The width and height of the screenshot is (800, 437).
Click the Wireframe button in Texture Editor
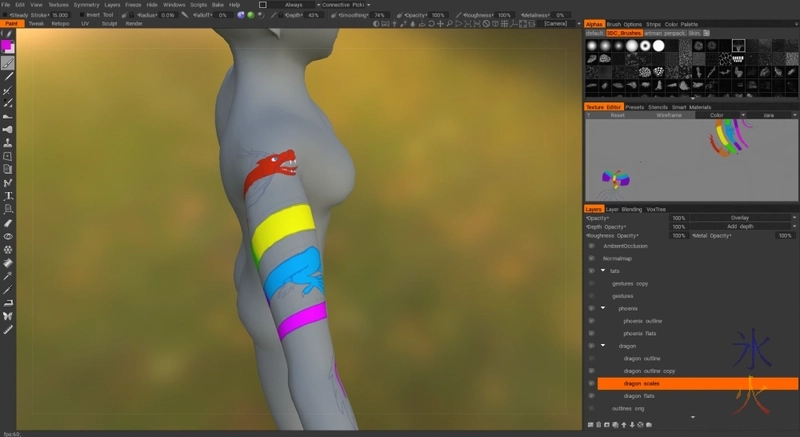pos(668,115)
